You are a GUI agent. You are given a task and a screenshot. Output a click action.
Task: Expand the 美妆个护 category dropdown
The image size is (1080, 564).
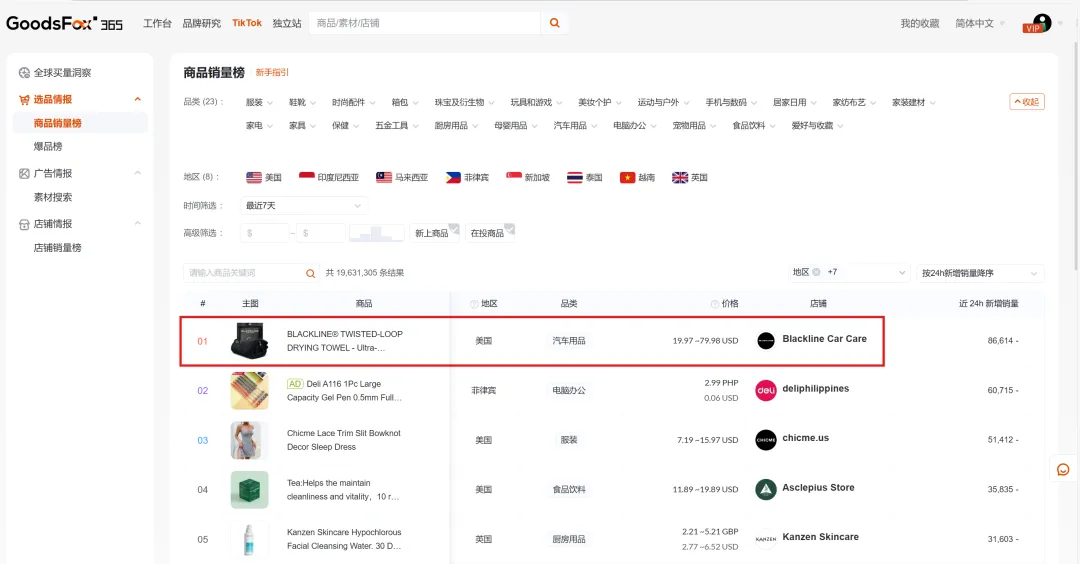coord(599,103)
